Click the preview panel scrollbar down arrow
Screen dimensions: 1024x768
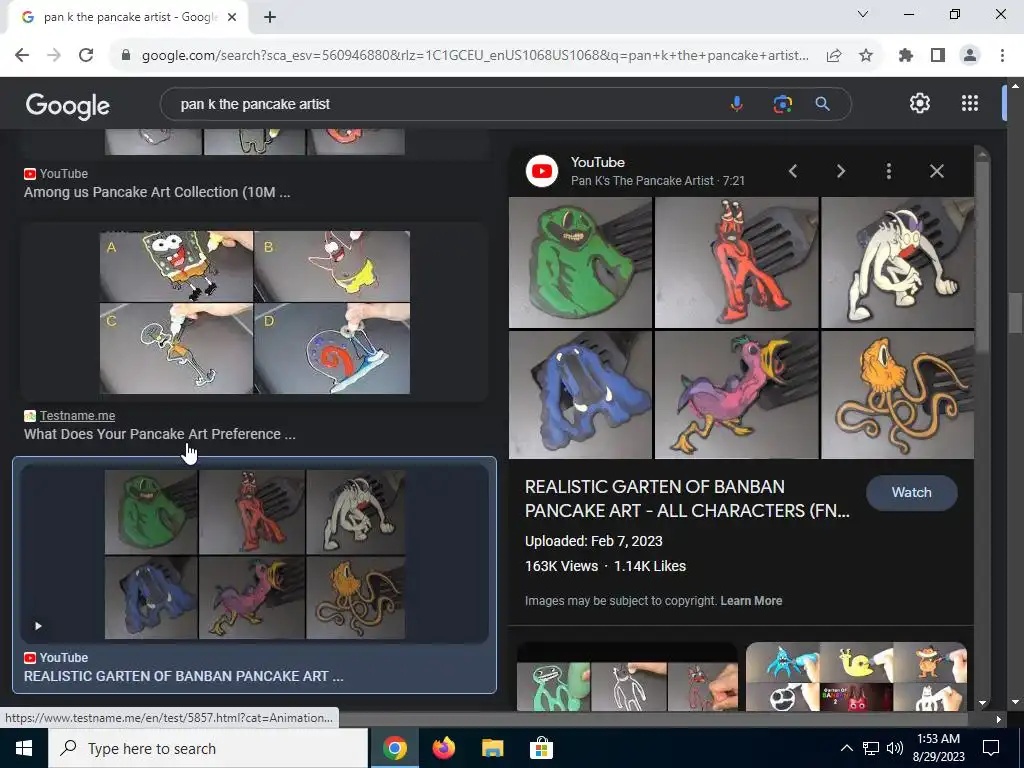(x=982, y=704)
